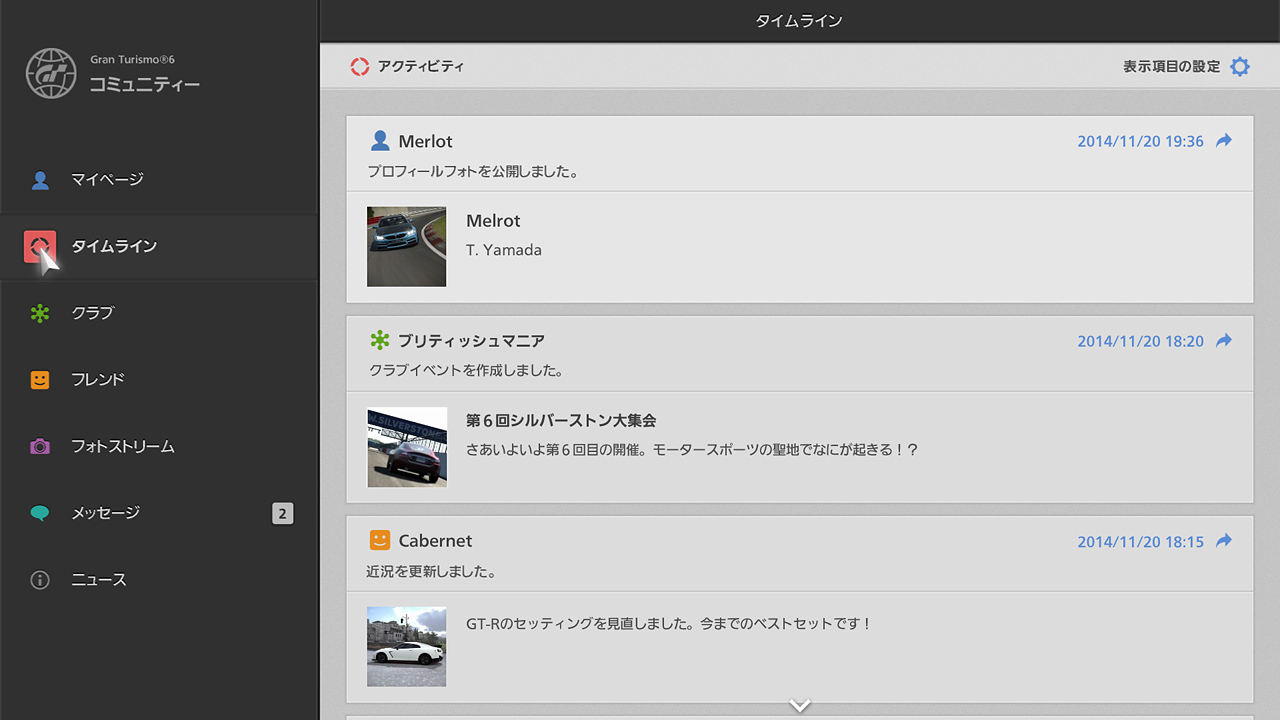Open フォトストリーム from the sidebar

click(x=122, y=447)
